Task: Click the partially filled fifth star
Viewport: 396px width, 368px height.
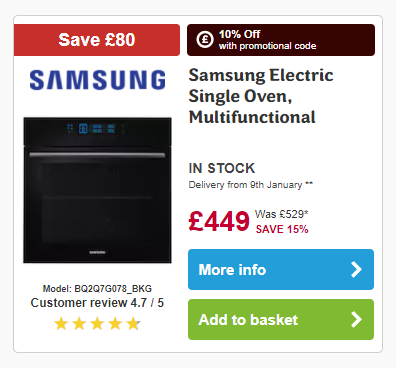Action: point(133,324)
